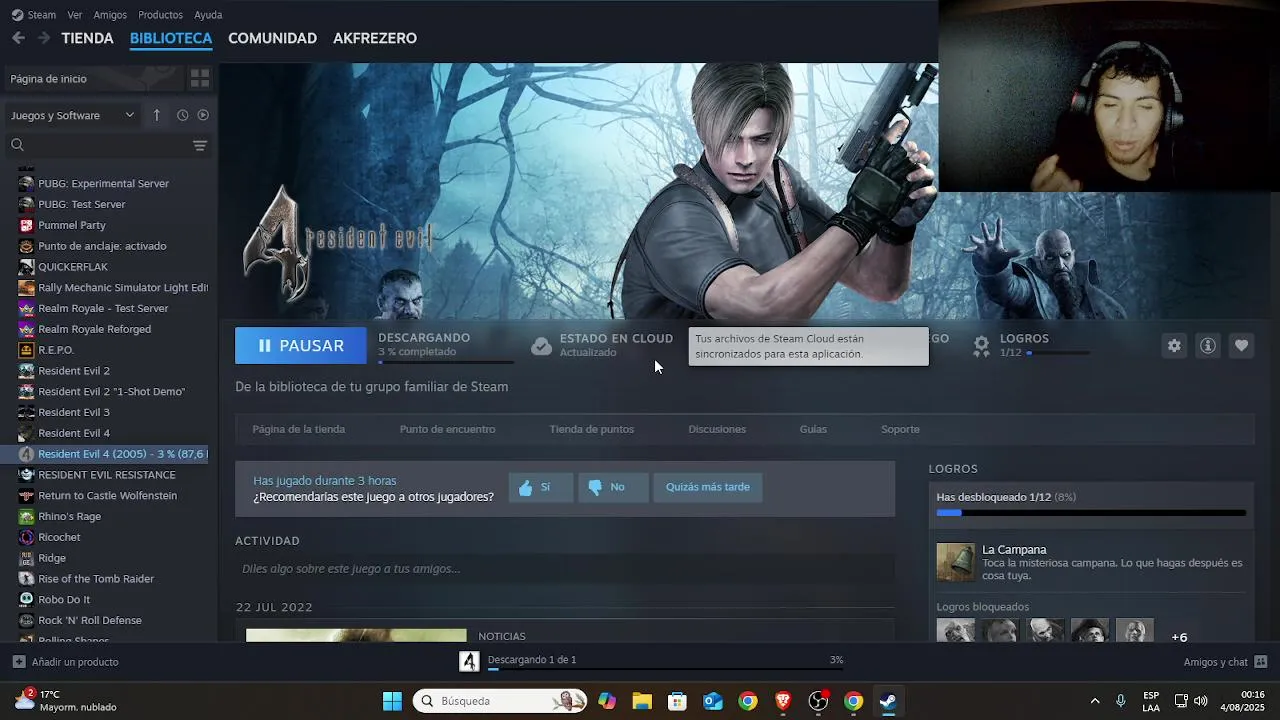Add game to favorites heart icon
Image resolution: width=1280 pixels, height=720 pixels.
1241,345
